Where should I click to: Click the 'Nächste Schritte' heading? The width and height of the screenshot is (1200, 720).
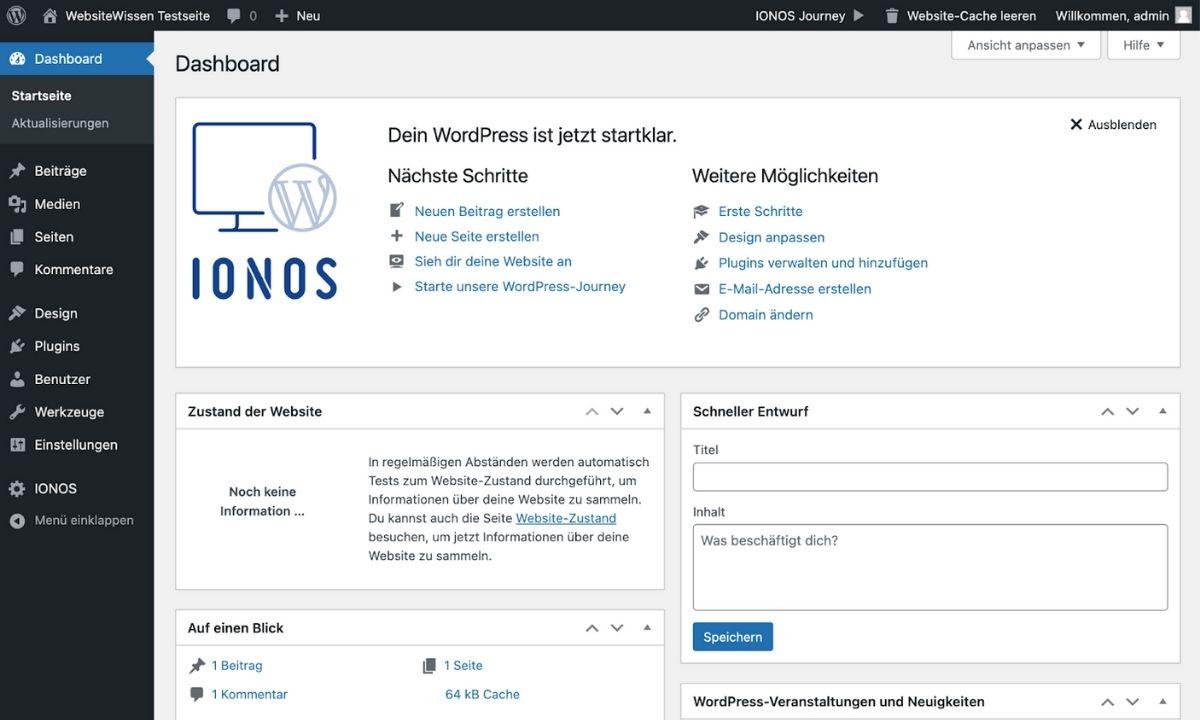458,176
